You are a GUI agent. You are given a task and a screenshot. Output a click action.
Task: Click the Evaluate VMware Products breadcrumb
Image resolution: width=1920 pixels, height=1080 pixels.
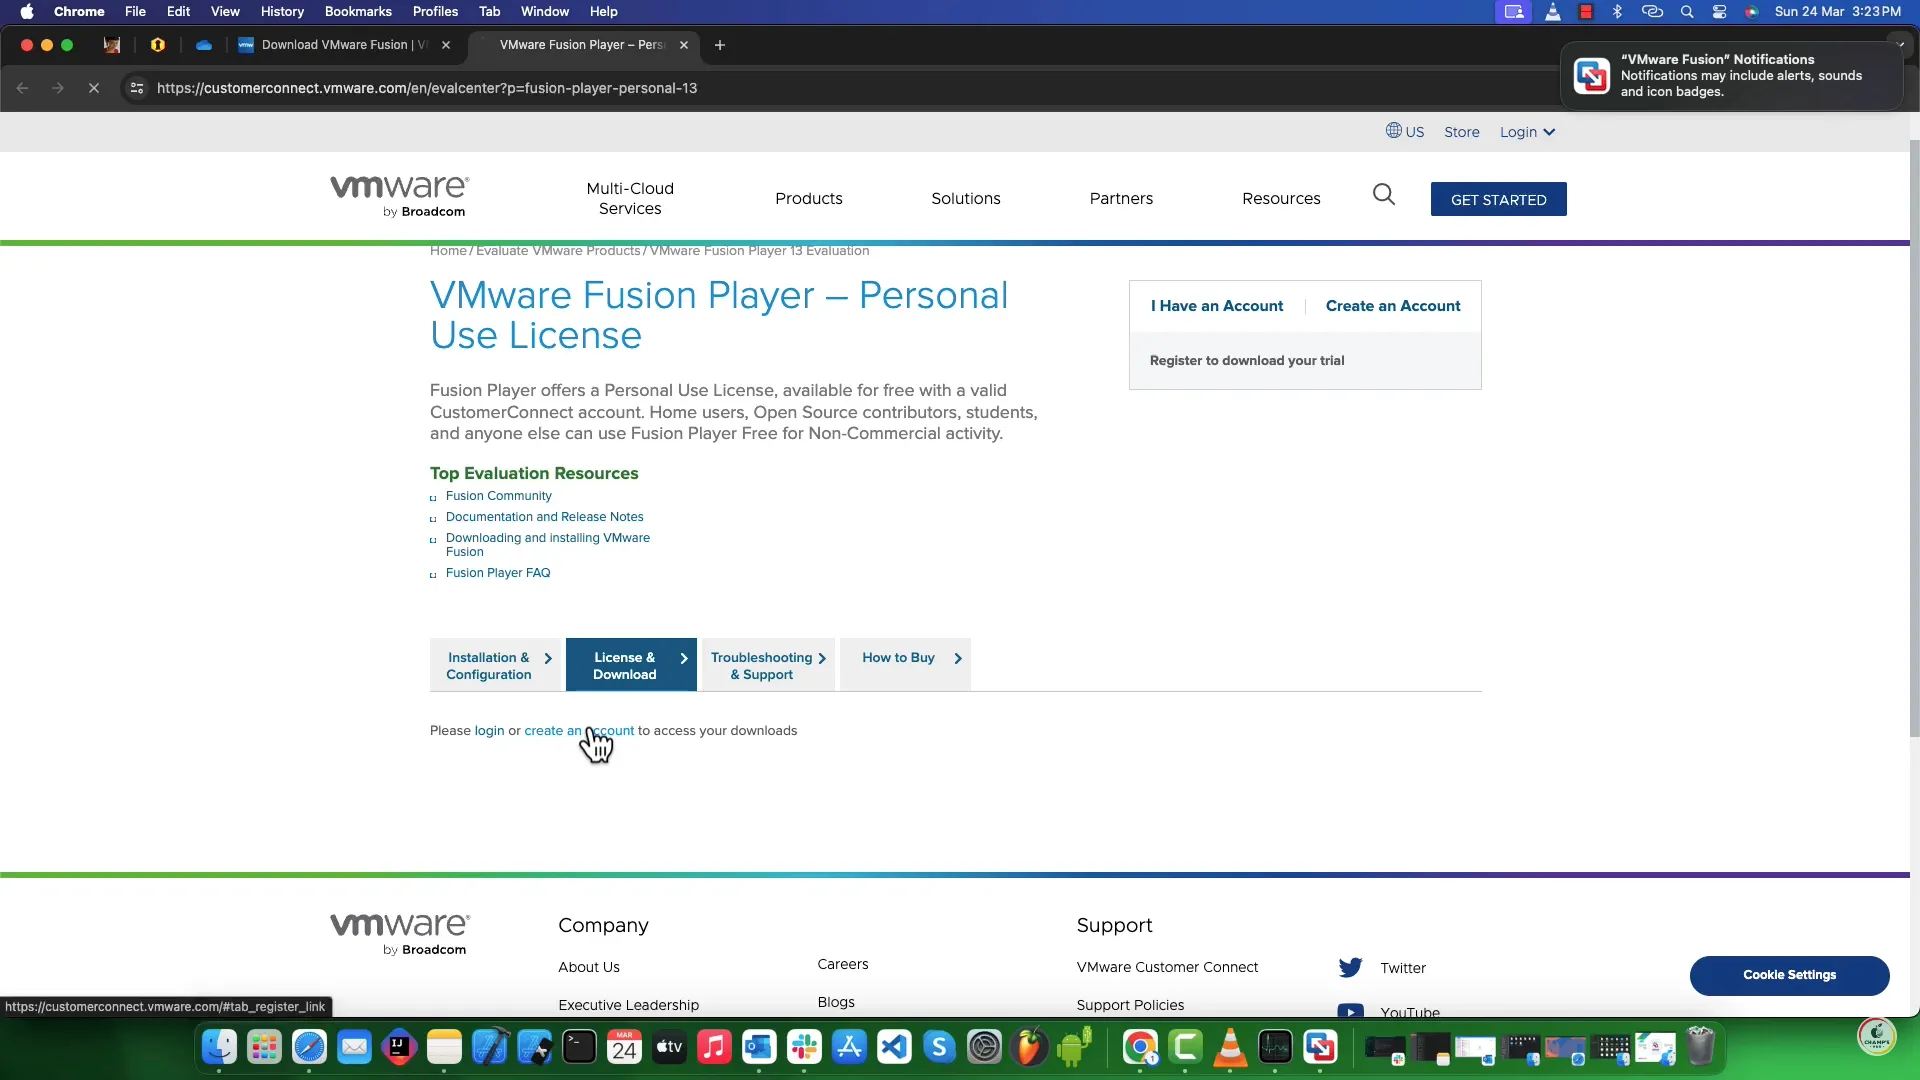point(557,251)
